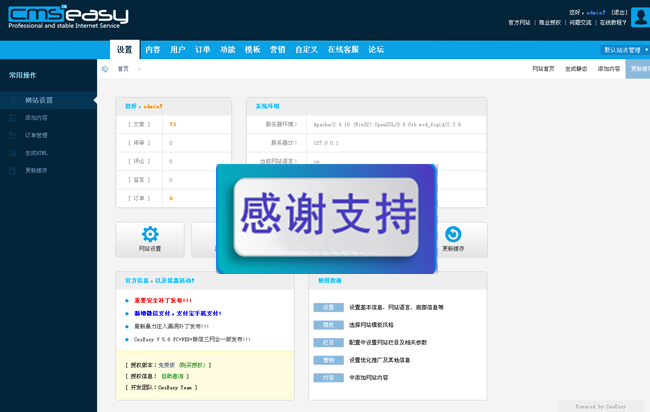Click the [退出] logout link

tap(619, 12)
